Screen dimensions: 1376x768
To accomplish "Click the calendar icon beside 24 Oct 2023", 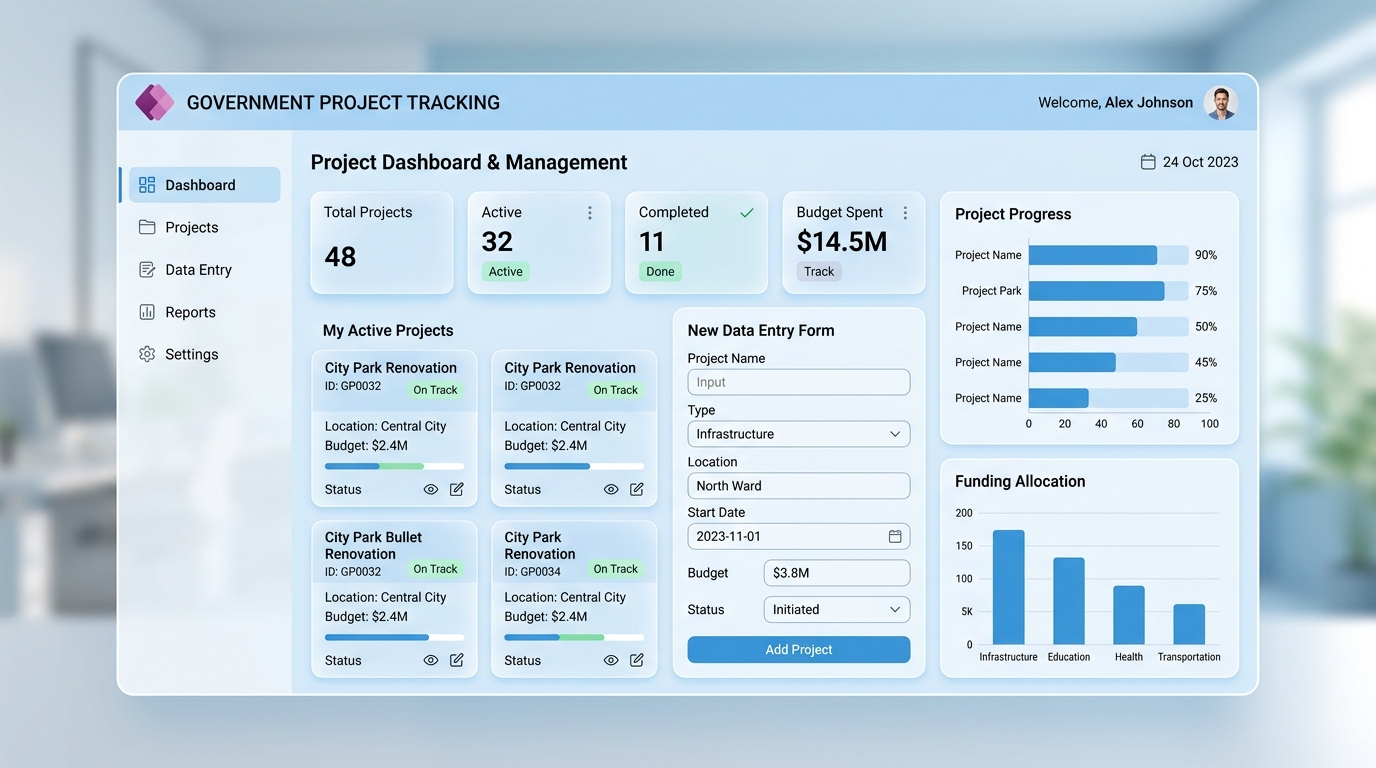I will tap(1148, 162).
